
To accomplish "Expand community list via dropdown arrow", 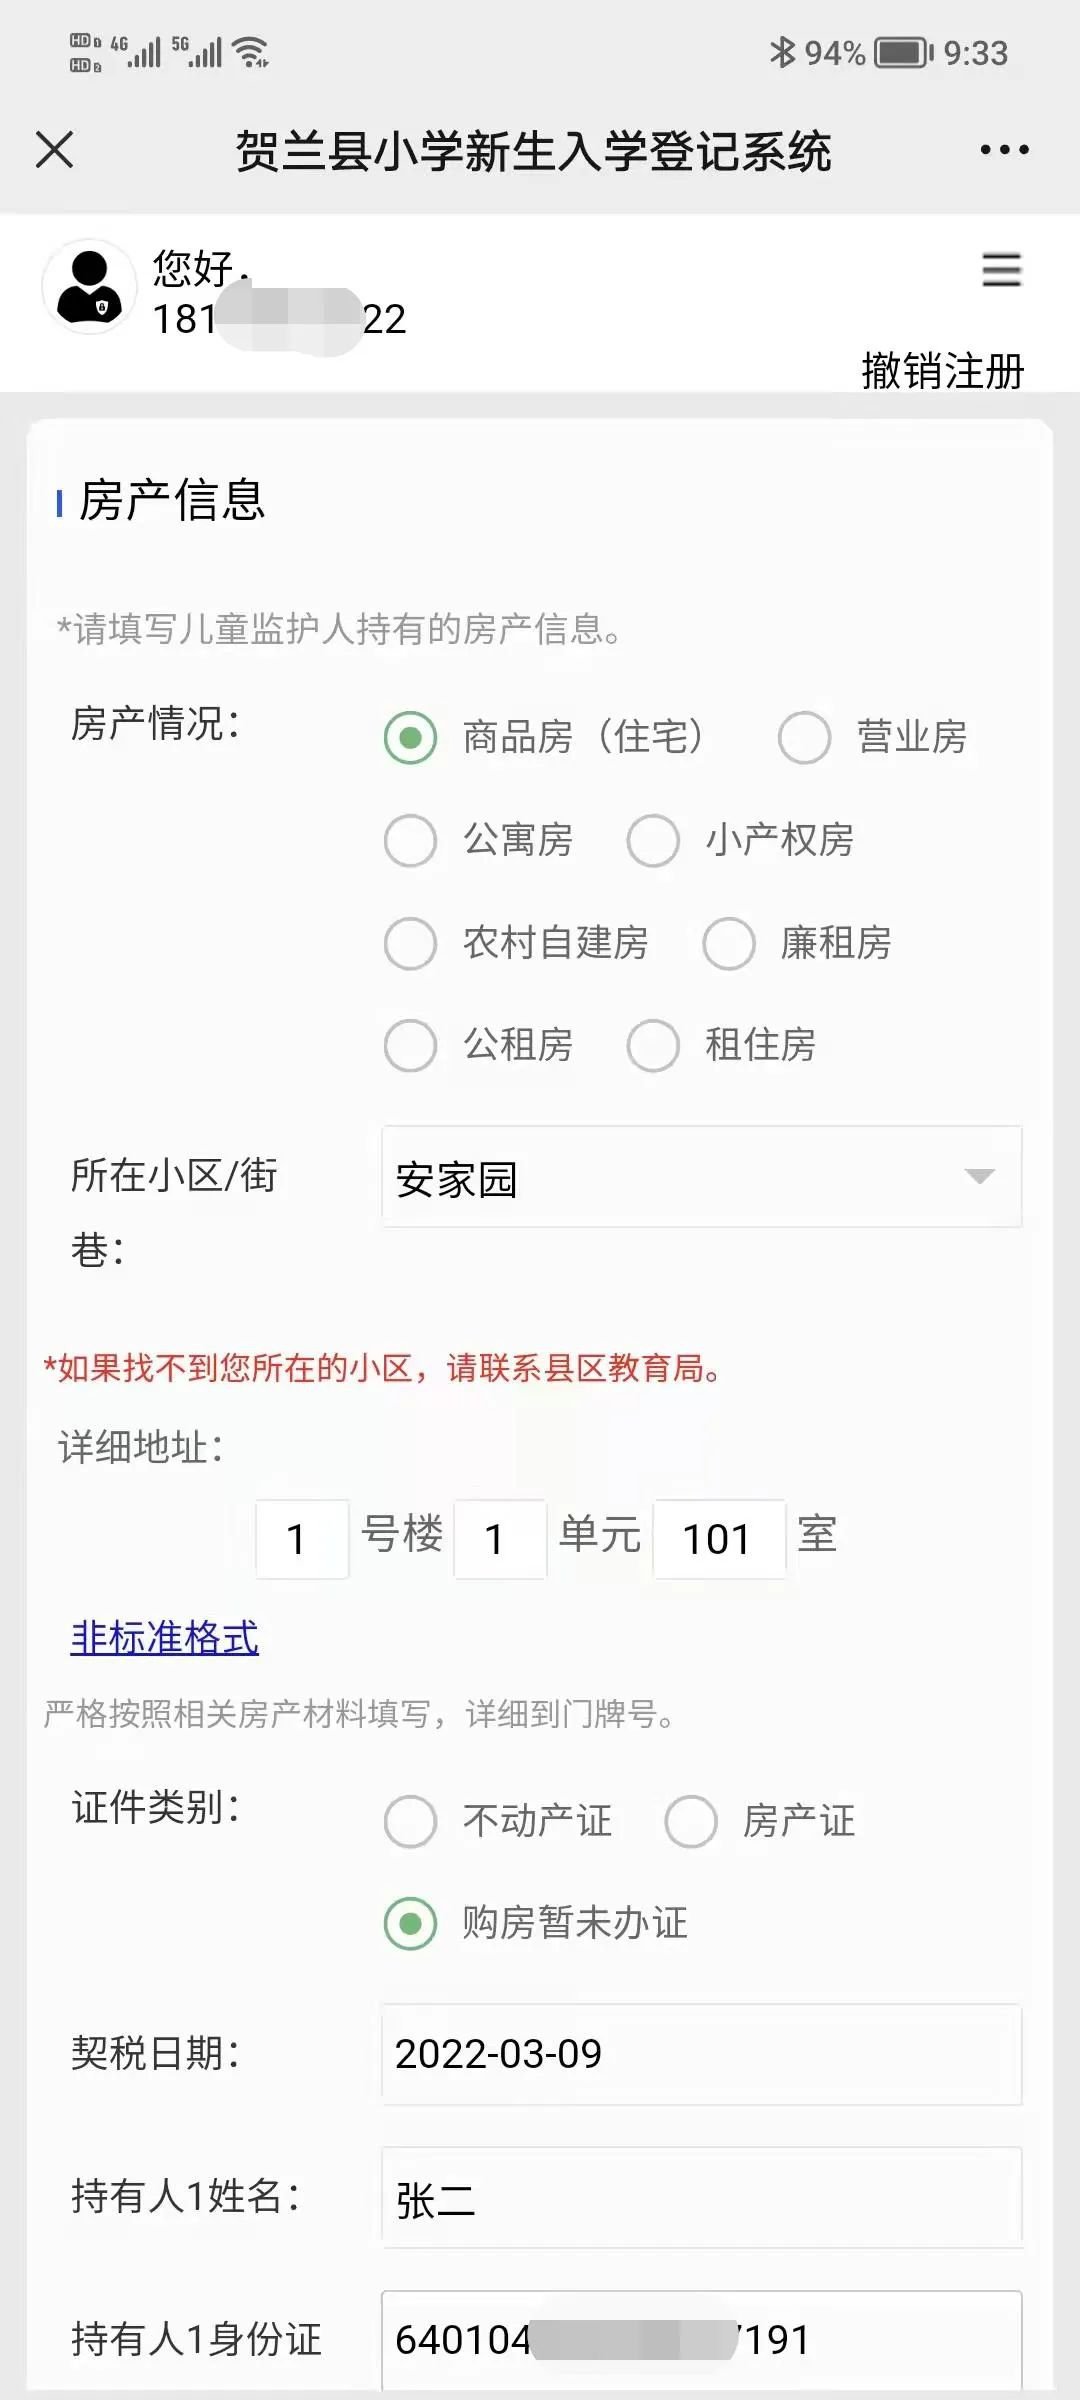I will click(x=979, y=1177).
